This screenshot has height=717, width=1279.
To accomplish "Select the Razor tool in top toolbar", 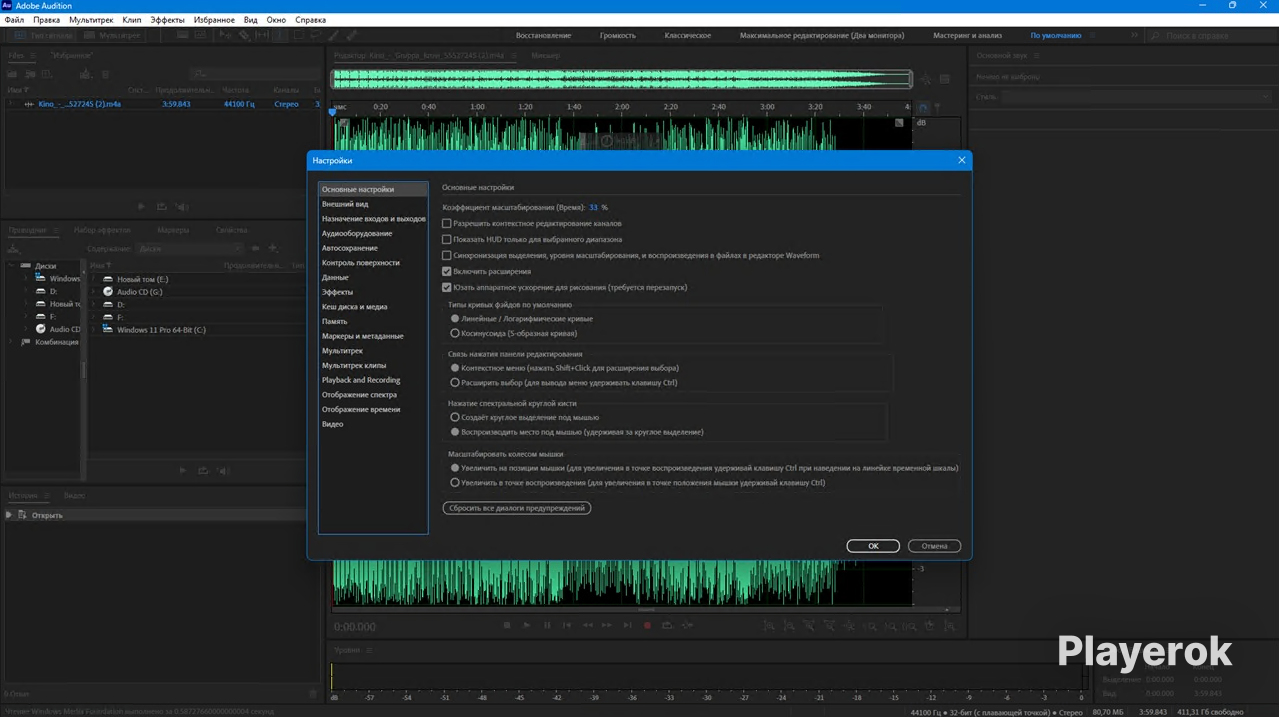I will (243, 35).
